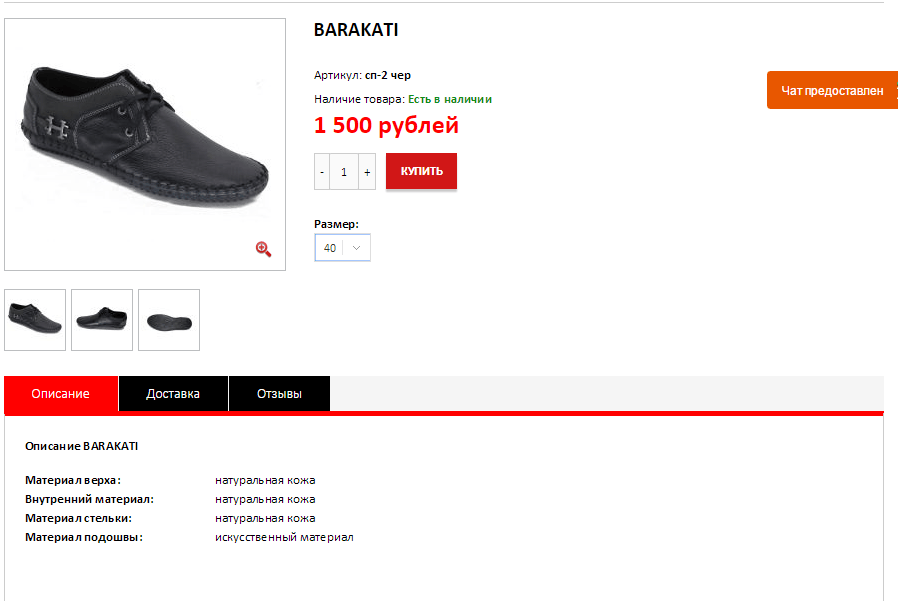898x601 pixels.
Task: Click the 1 500 рублей price text
Action: 387,125
